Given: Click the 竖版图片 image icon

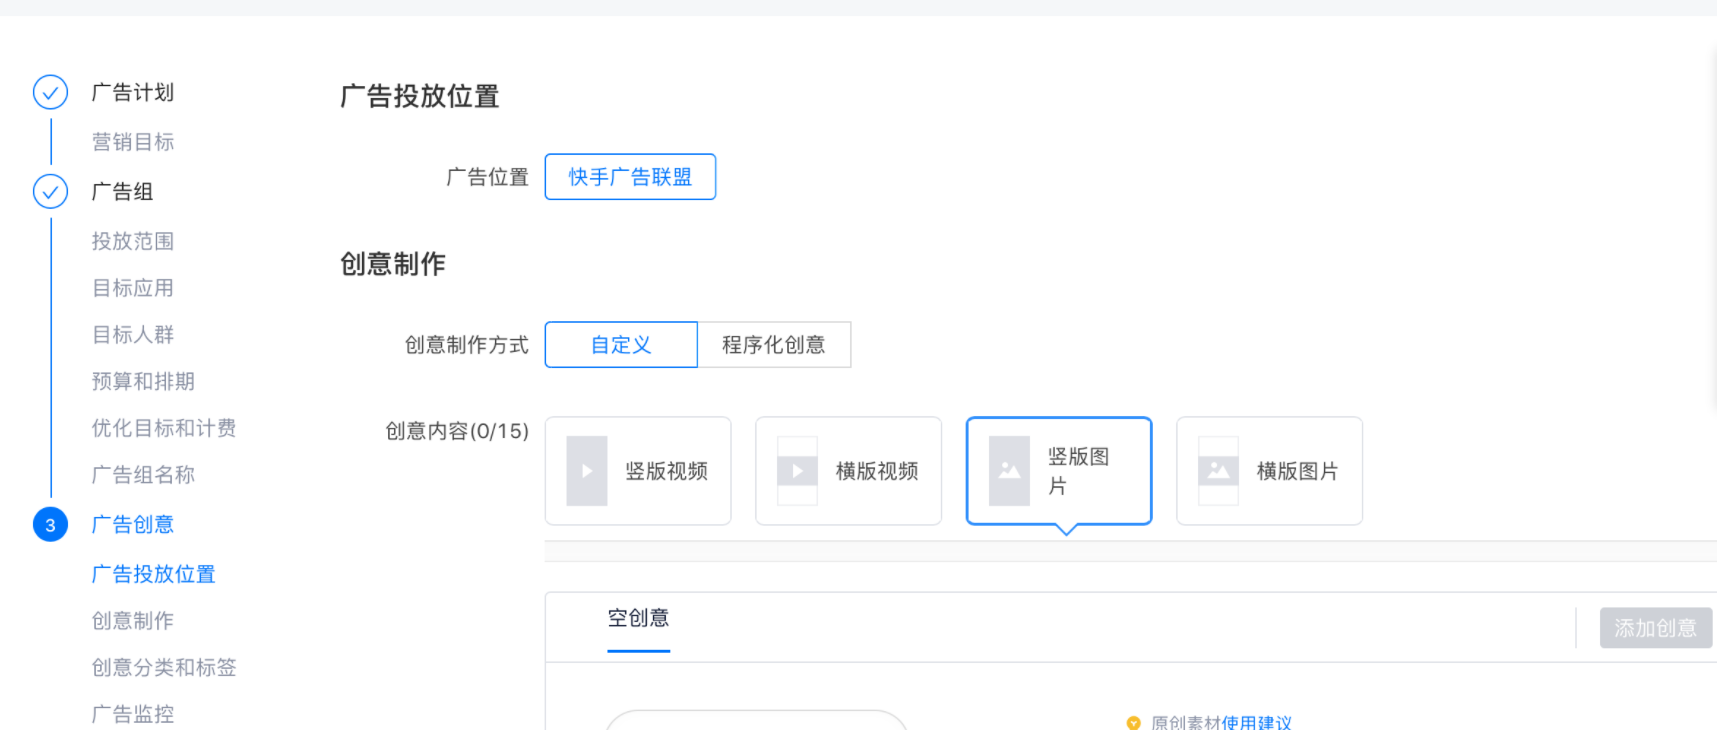Looking at the screenshot, I should 1009,471.
